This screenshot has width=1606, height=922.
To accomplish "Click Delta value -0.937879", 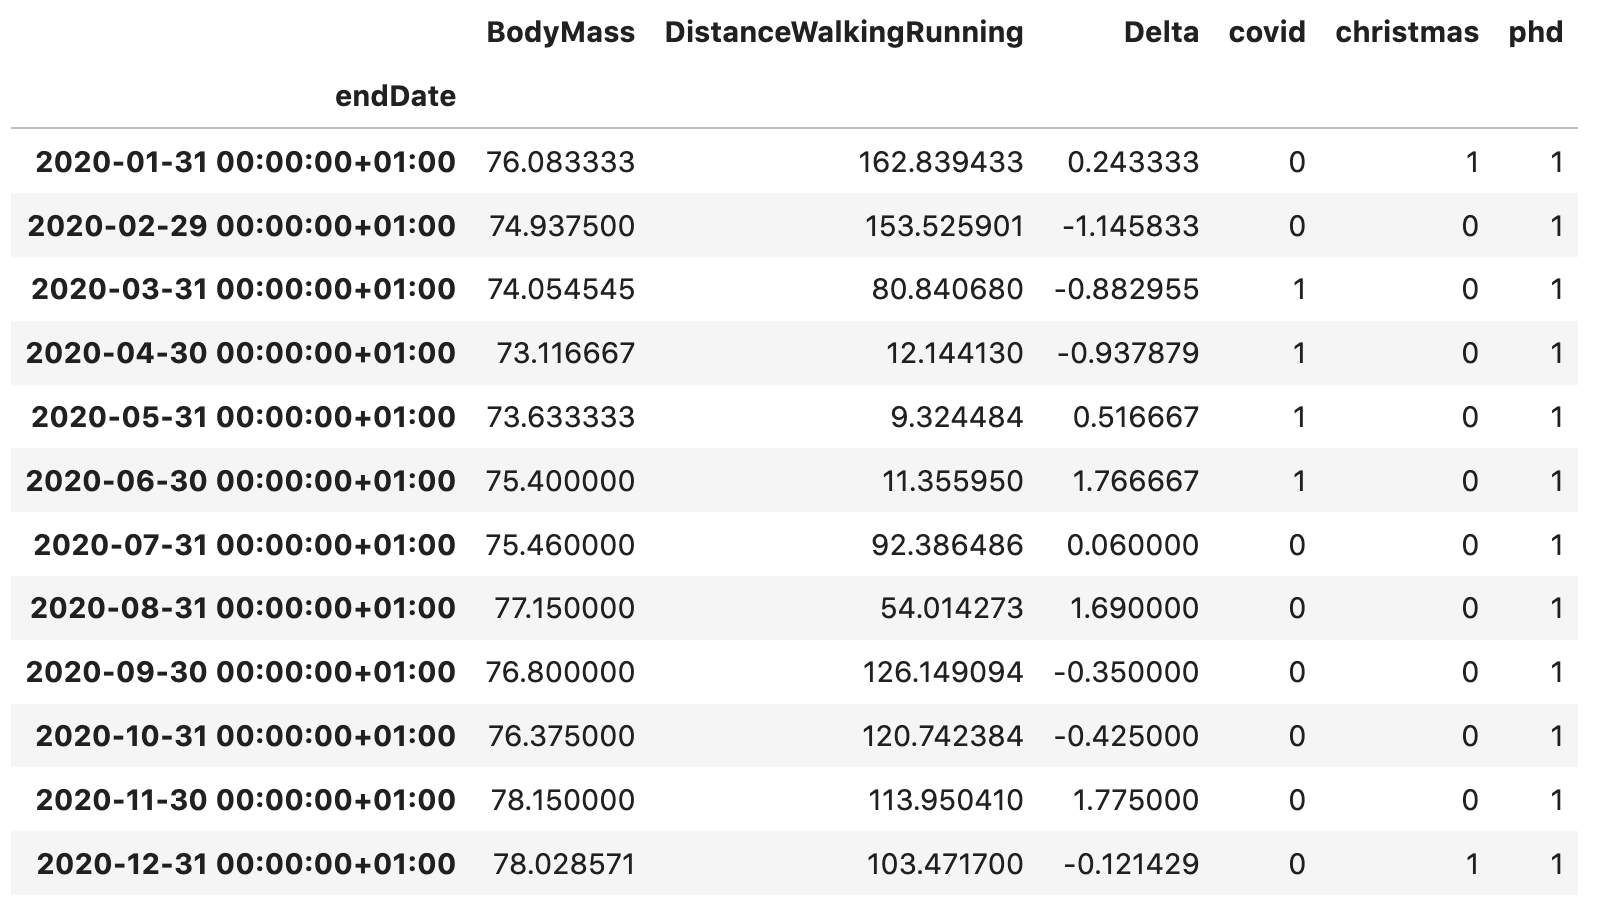I will point(1127,354).
